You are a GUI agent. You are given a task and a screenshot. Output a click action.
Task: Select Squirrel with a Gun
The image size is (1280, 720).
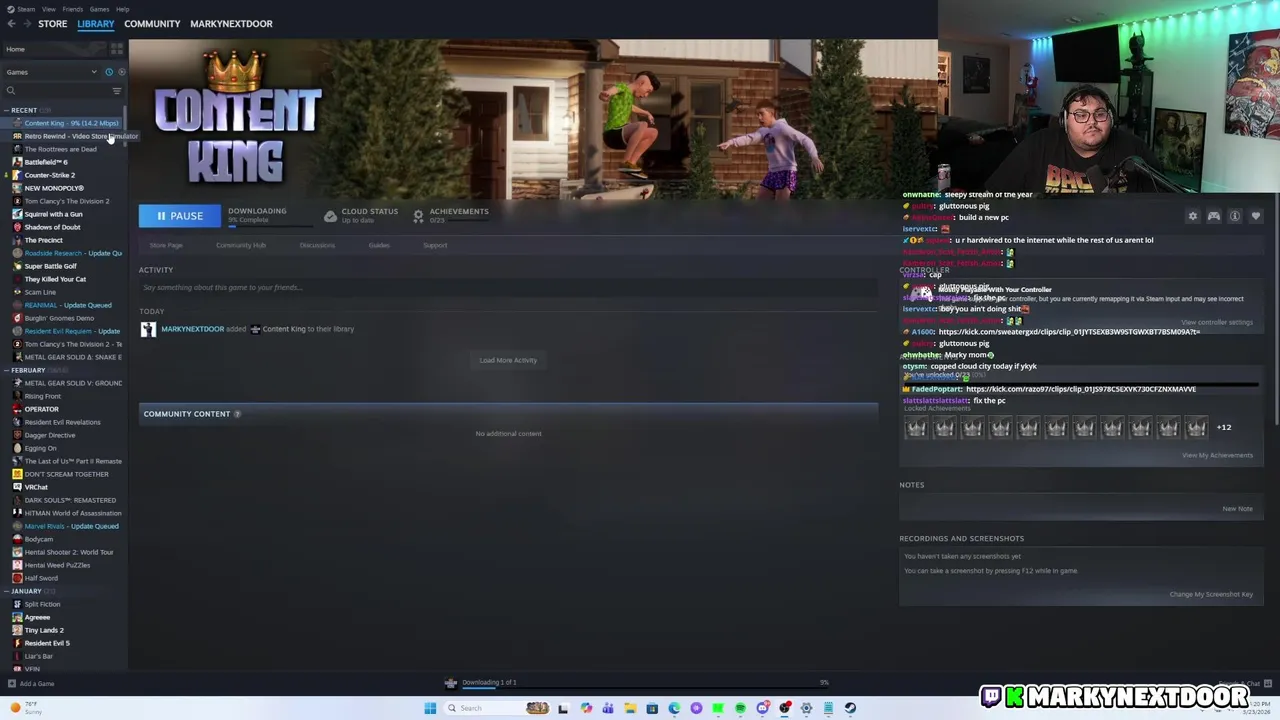[53, 214]
